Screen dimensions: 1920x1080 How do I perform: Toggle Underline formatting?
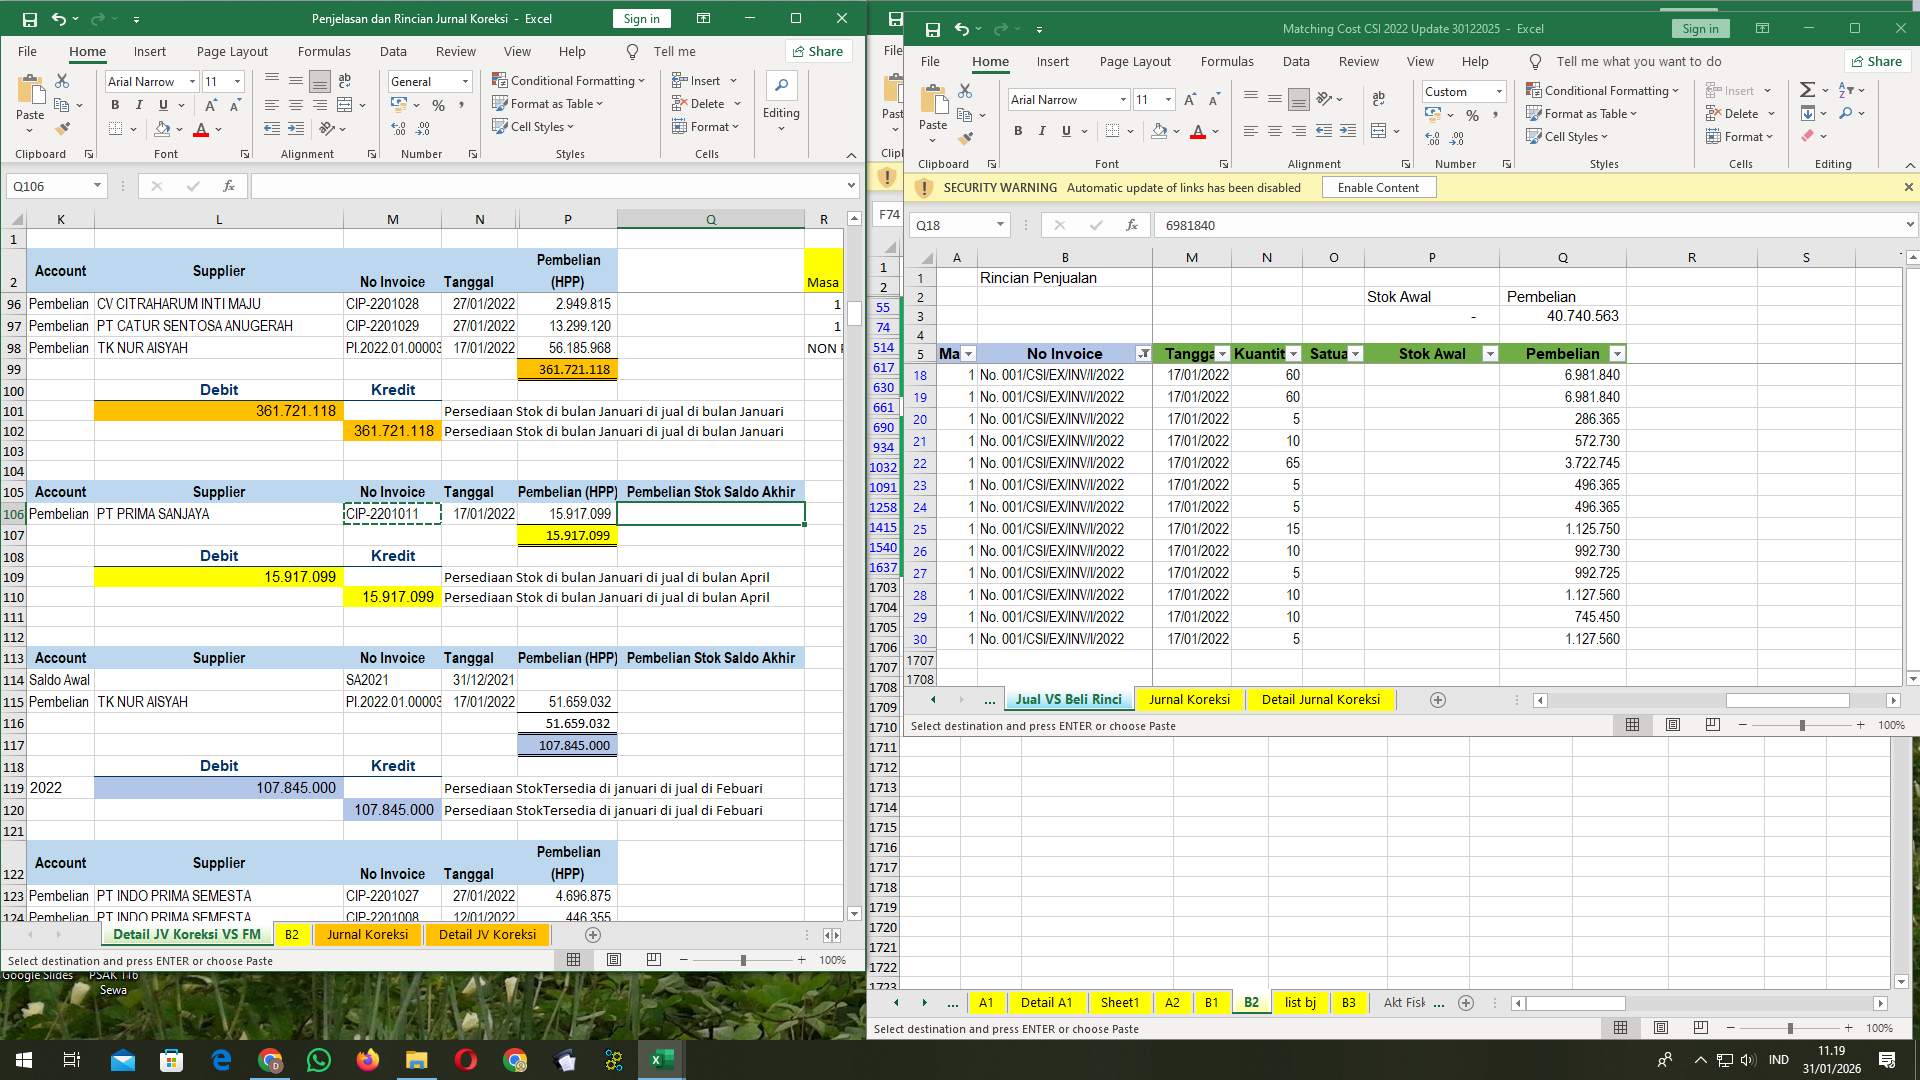tap(1066, 131)
